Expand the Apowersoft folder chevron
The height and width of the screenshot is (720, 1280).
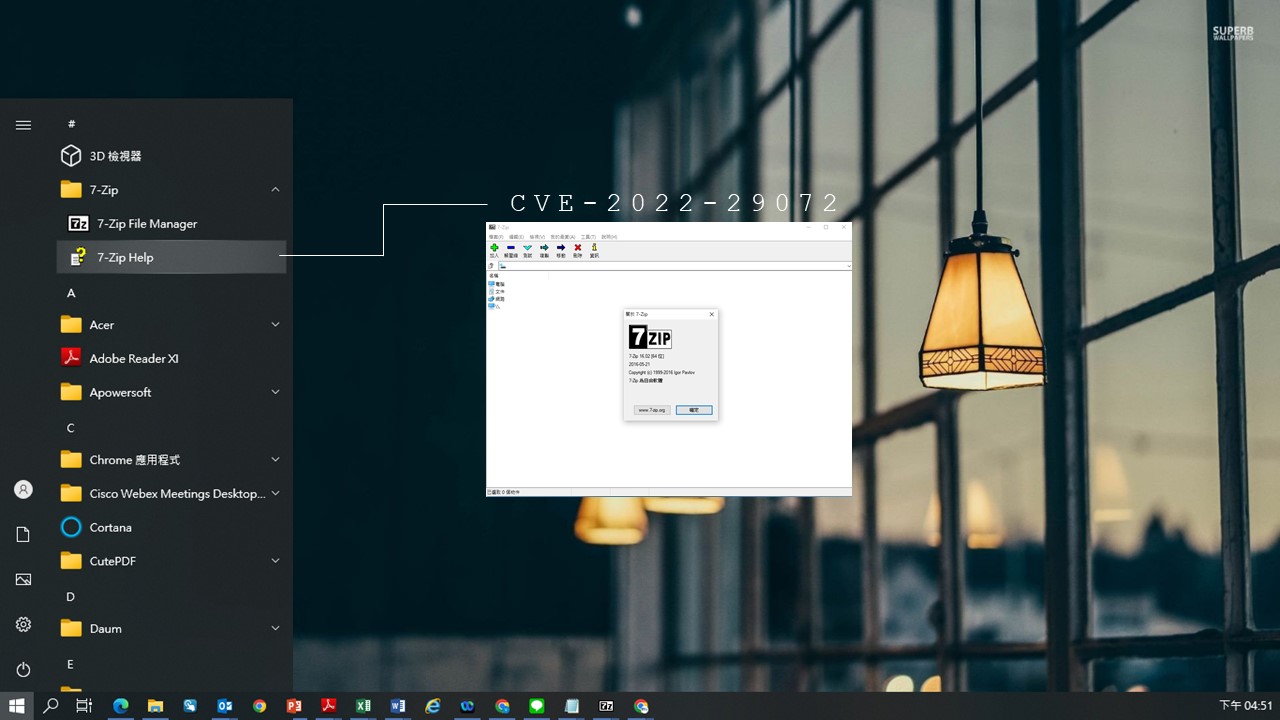coord(275,392)
